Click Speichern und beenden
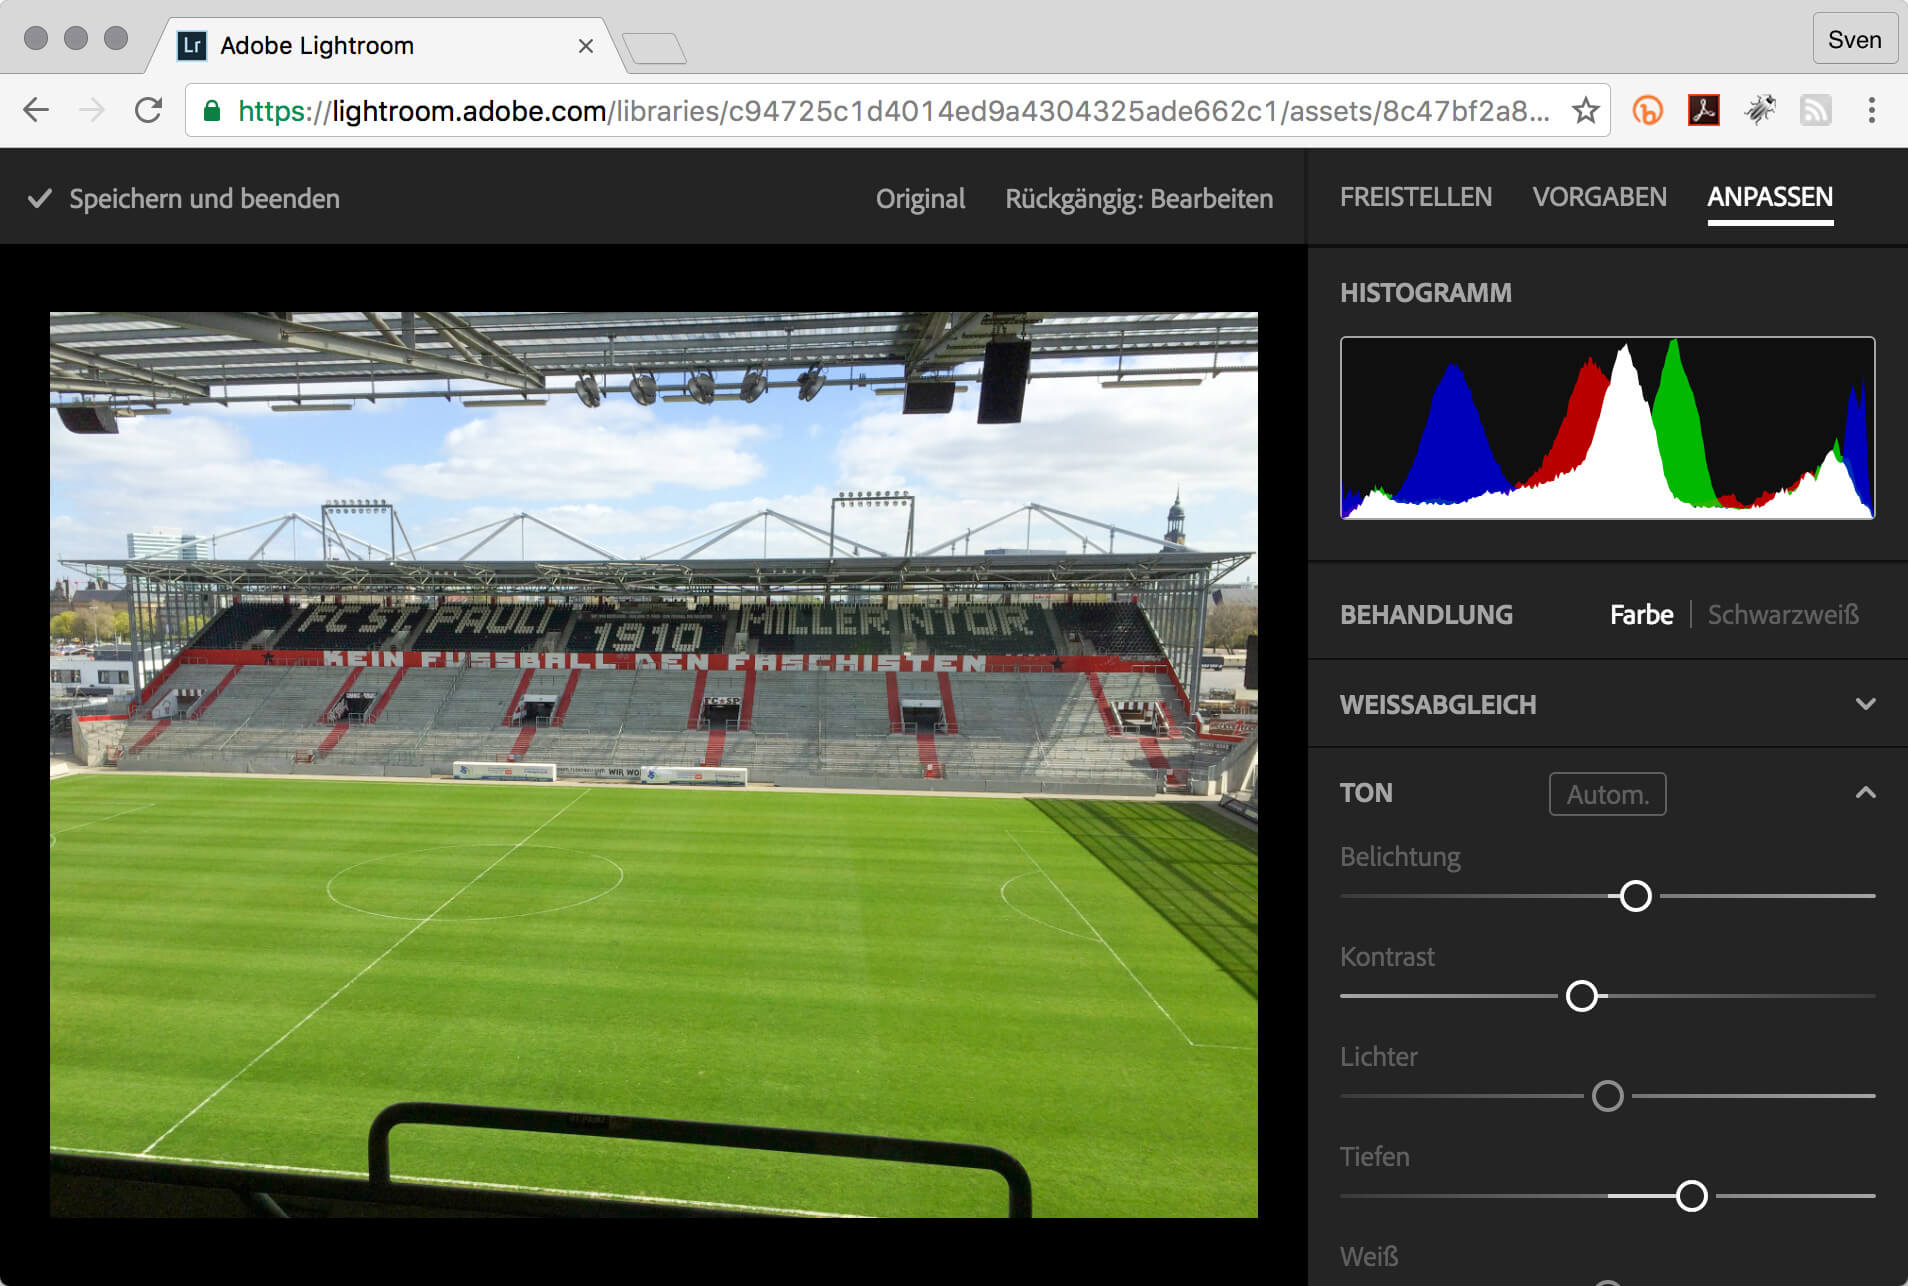Viewport: 1908px width, 1286px height. click(204, 199)
